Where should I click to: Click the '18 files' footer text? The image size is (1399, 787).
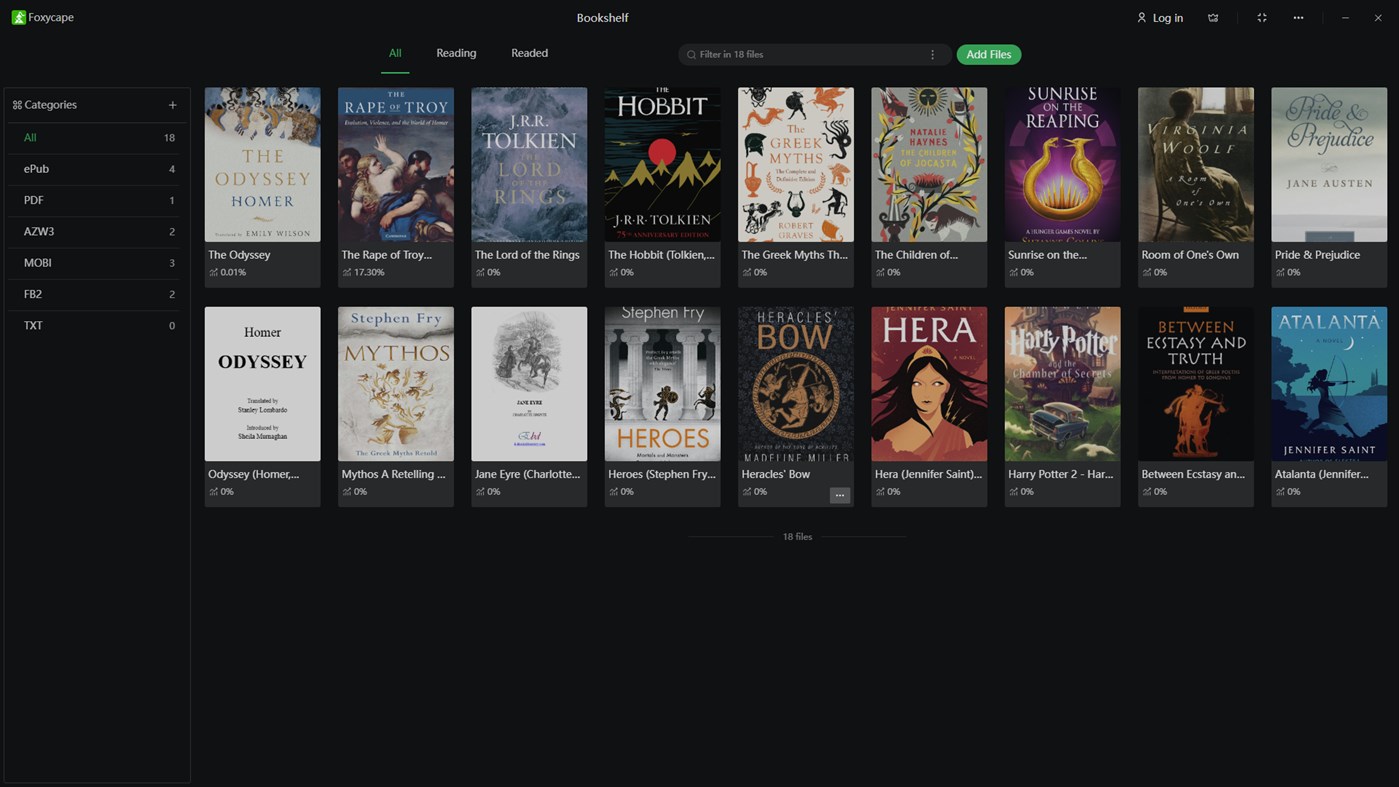point(797,537)
